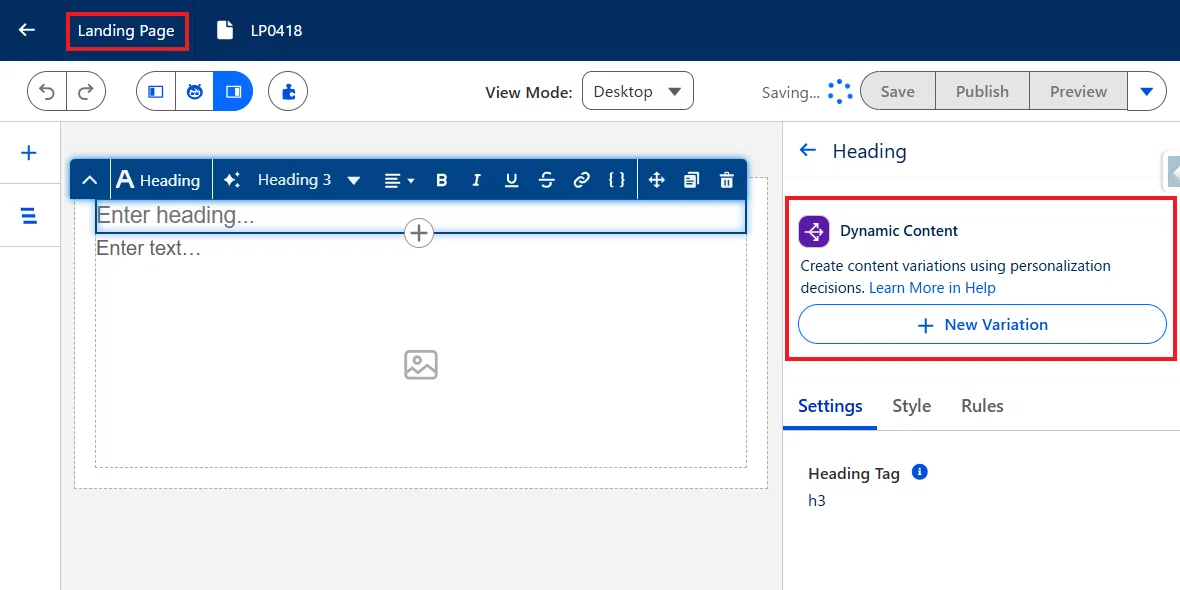Image resolution: width=1180 pixels, height=590 pixels.
Task: Click the collapse handle at right edge
Action: (x=1172, y=171)
